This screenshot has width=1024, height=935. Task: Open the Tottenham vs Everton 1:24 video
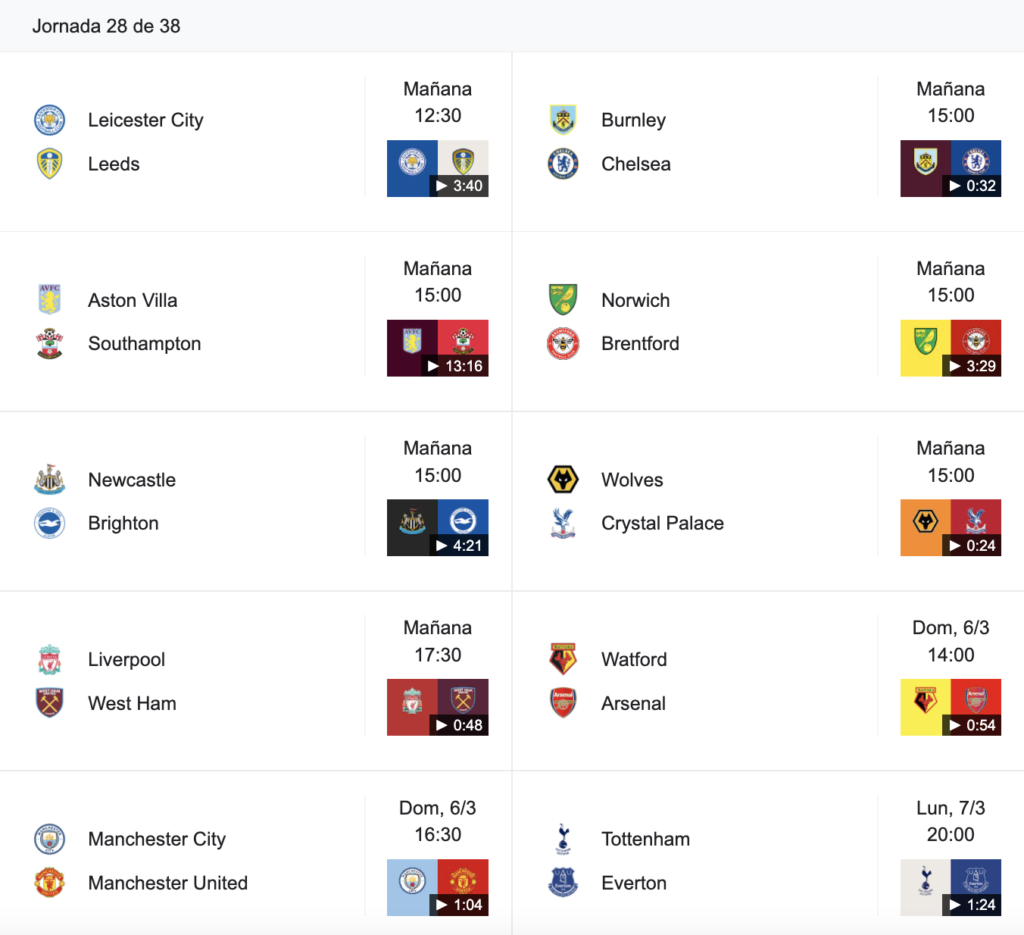pos(951,887)
